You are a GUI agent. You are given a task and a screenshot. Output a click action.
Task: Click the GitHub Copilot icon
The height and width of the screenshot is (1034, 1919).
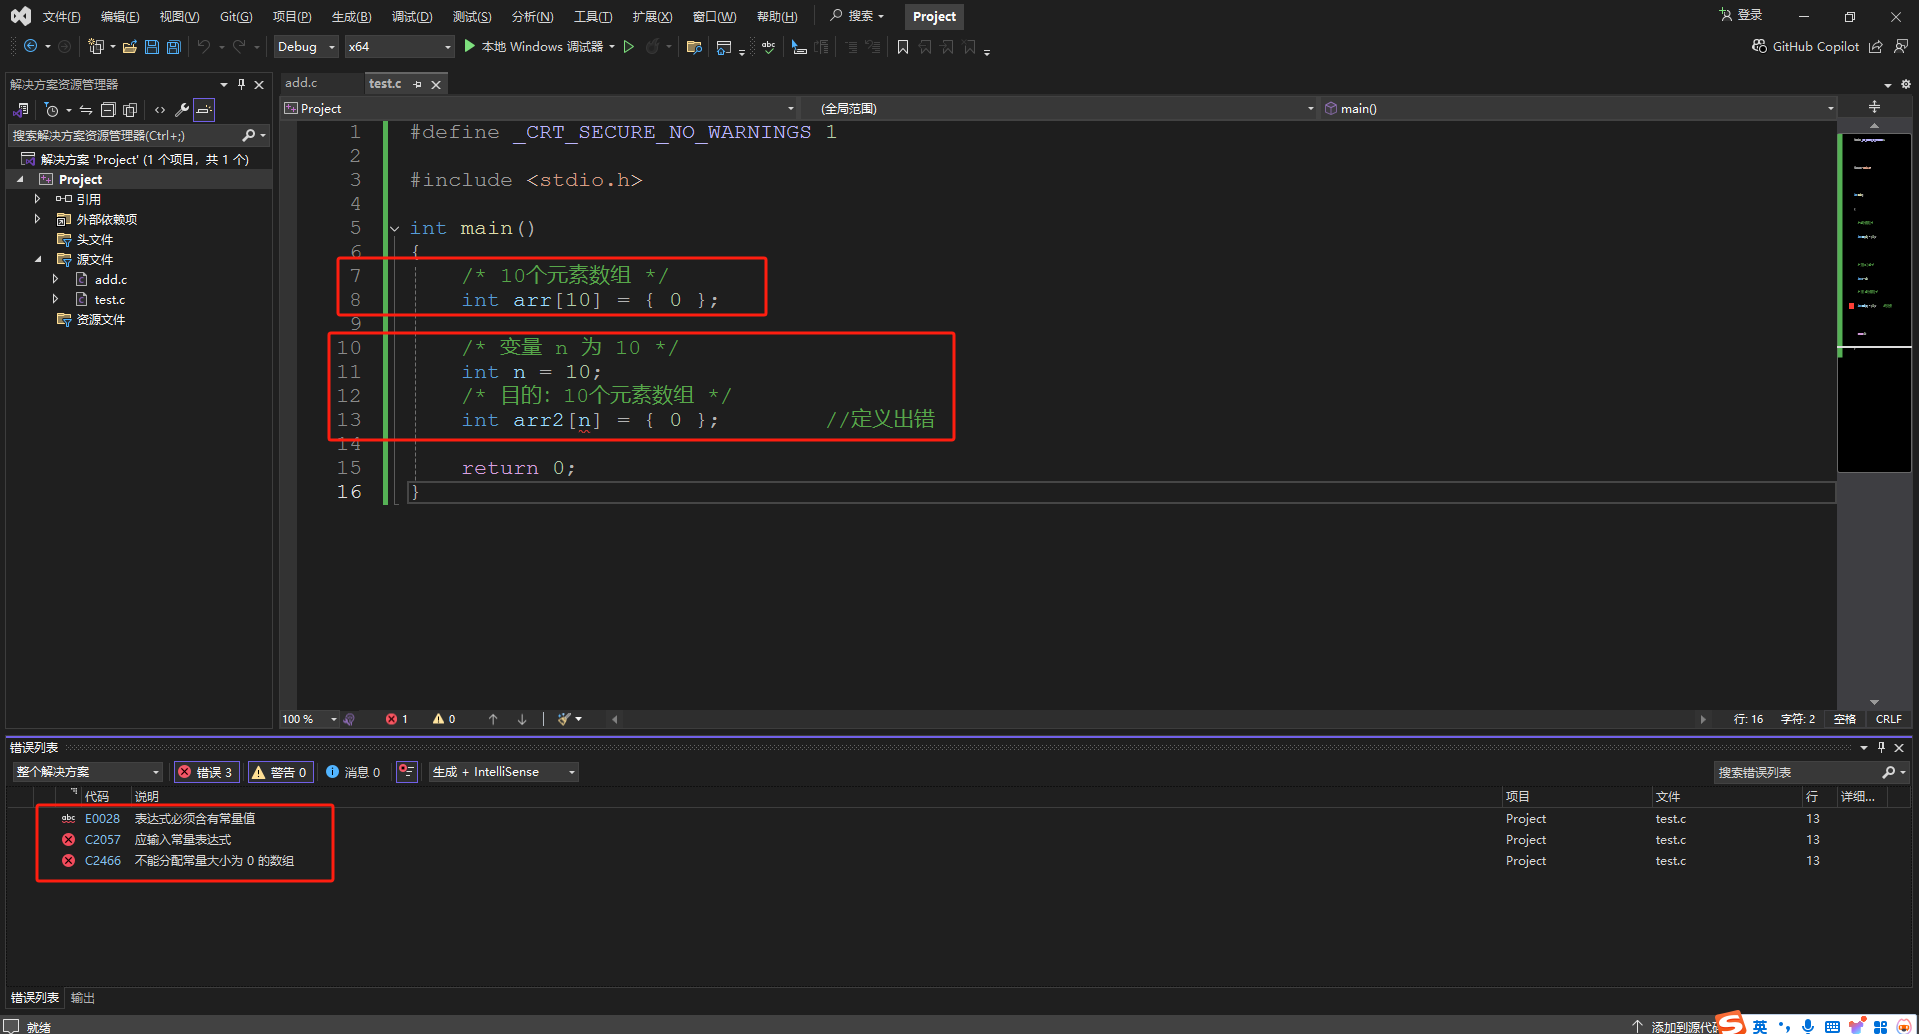coord(1759,46)
